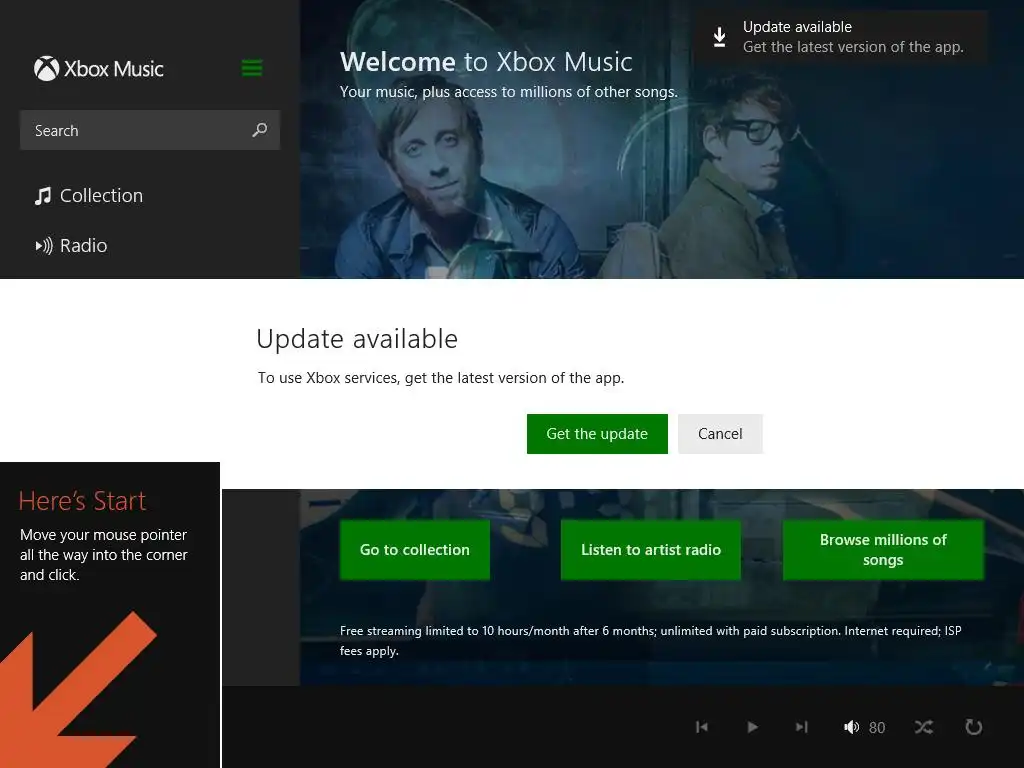Viewport: 1024px width, 768px height.
Task: Click the Here's Start tip heading
Action: (x=82, y=501)
